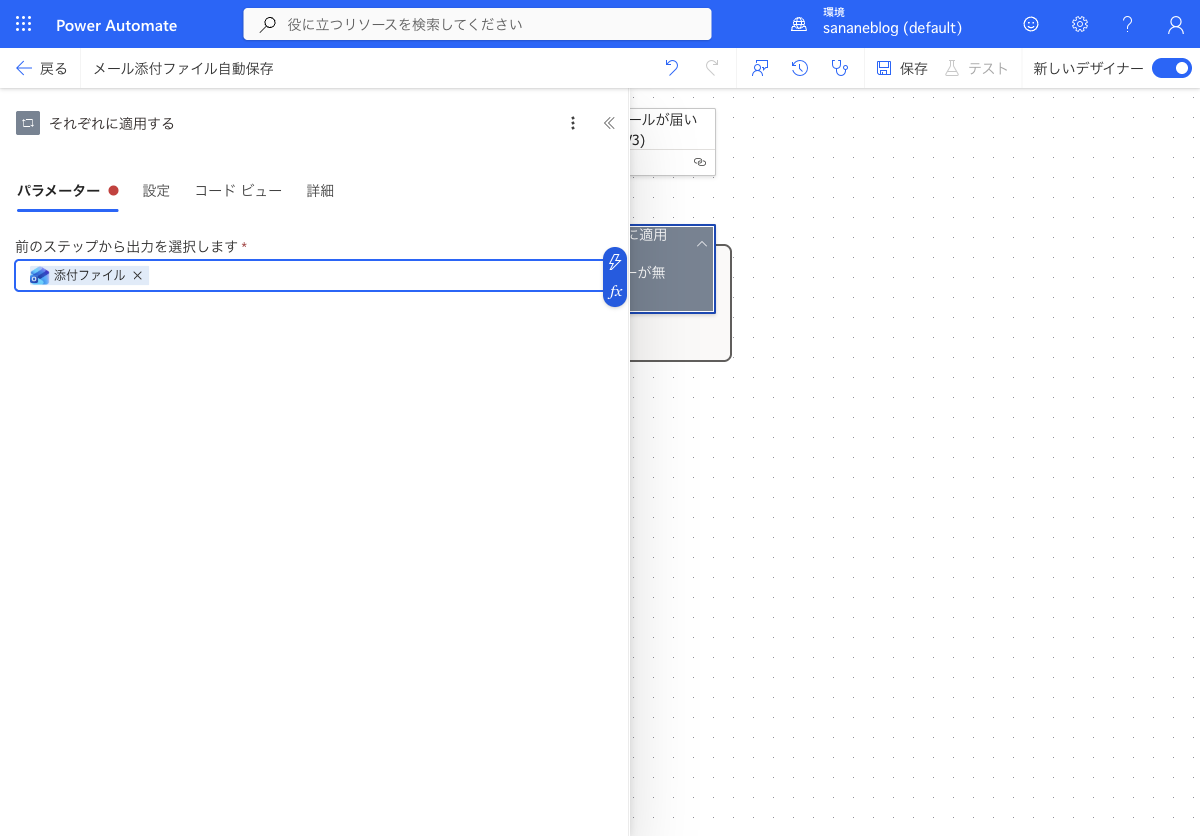Image resolution: width=1200 pixels, height=836 pixels.
Task: Click the それぞれに適用する panel title
Action: [x=112, y=124]
